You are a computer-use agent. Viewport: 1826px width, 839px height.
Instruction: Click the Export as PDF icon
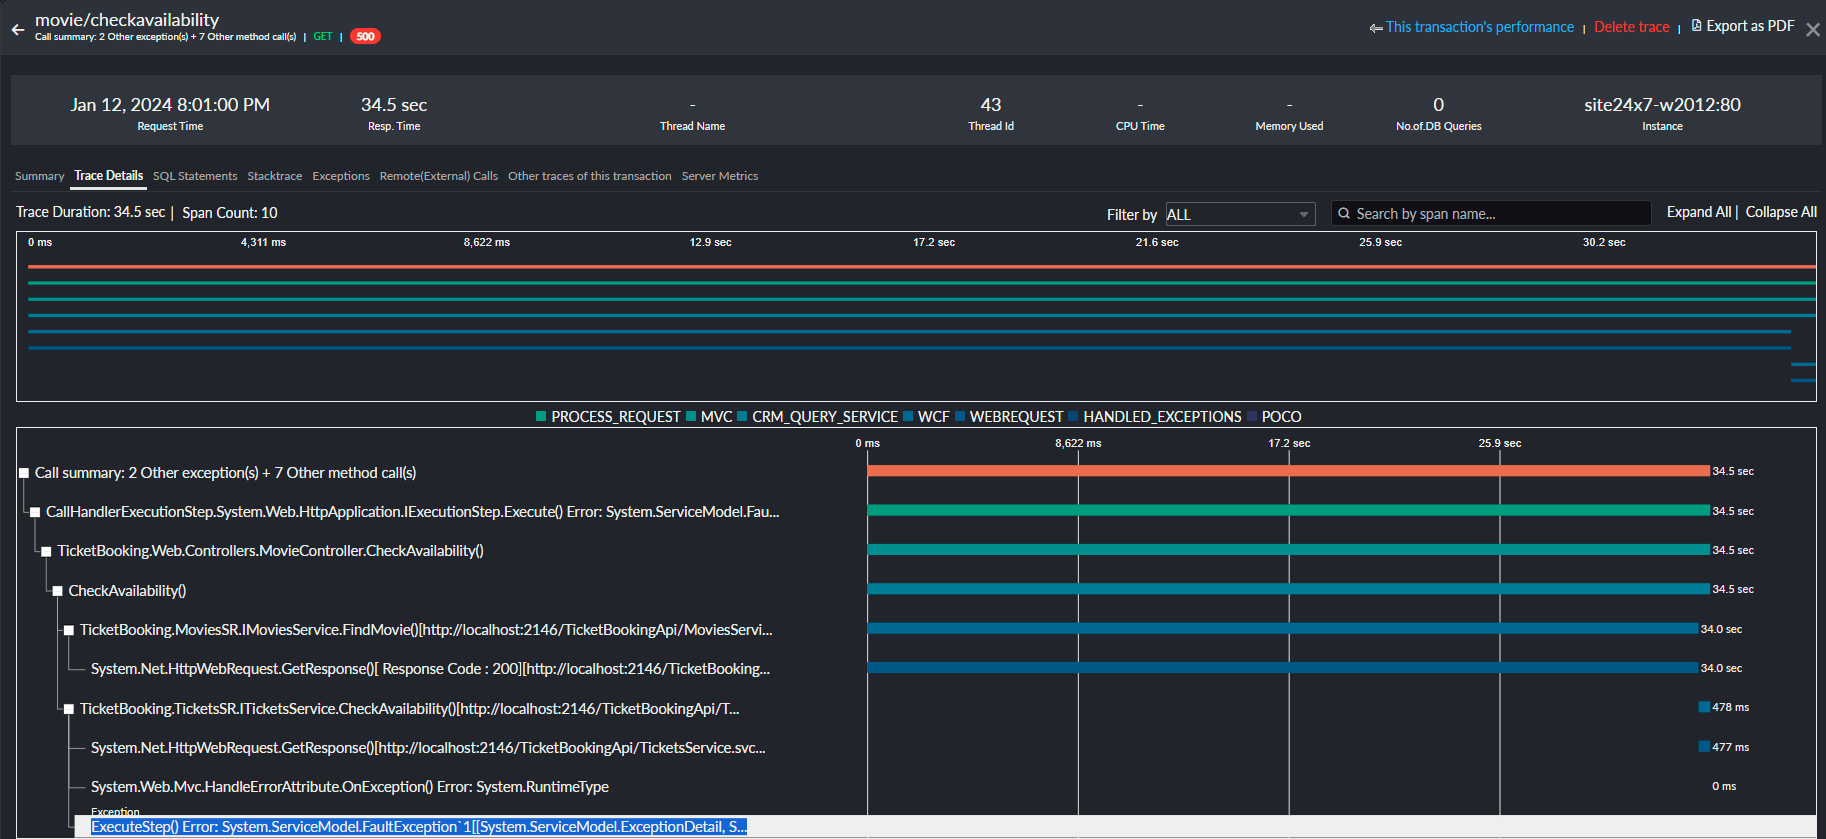point(1696,26)
